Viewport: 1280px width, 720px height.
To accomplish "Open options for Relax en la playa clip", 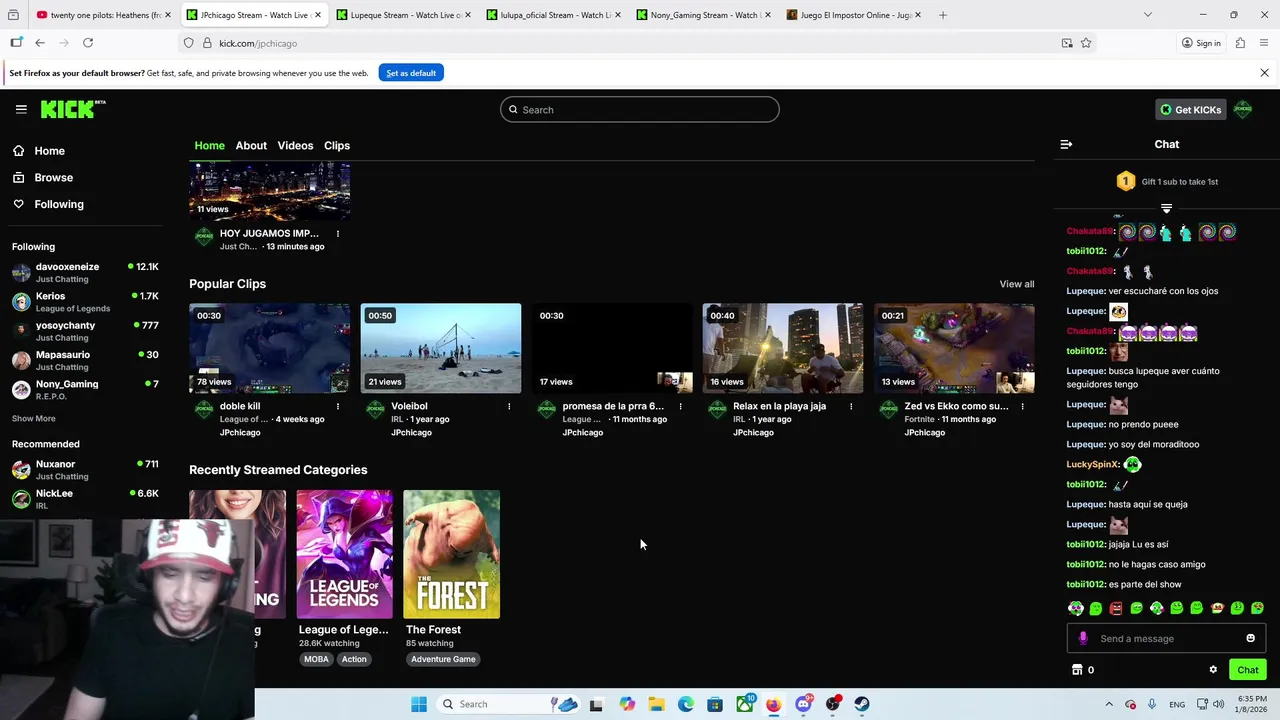I will click(x=851, y=406).
